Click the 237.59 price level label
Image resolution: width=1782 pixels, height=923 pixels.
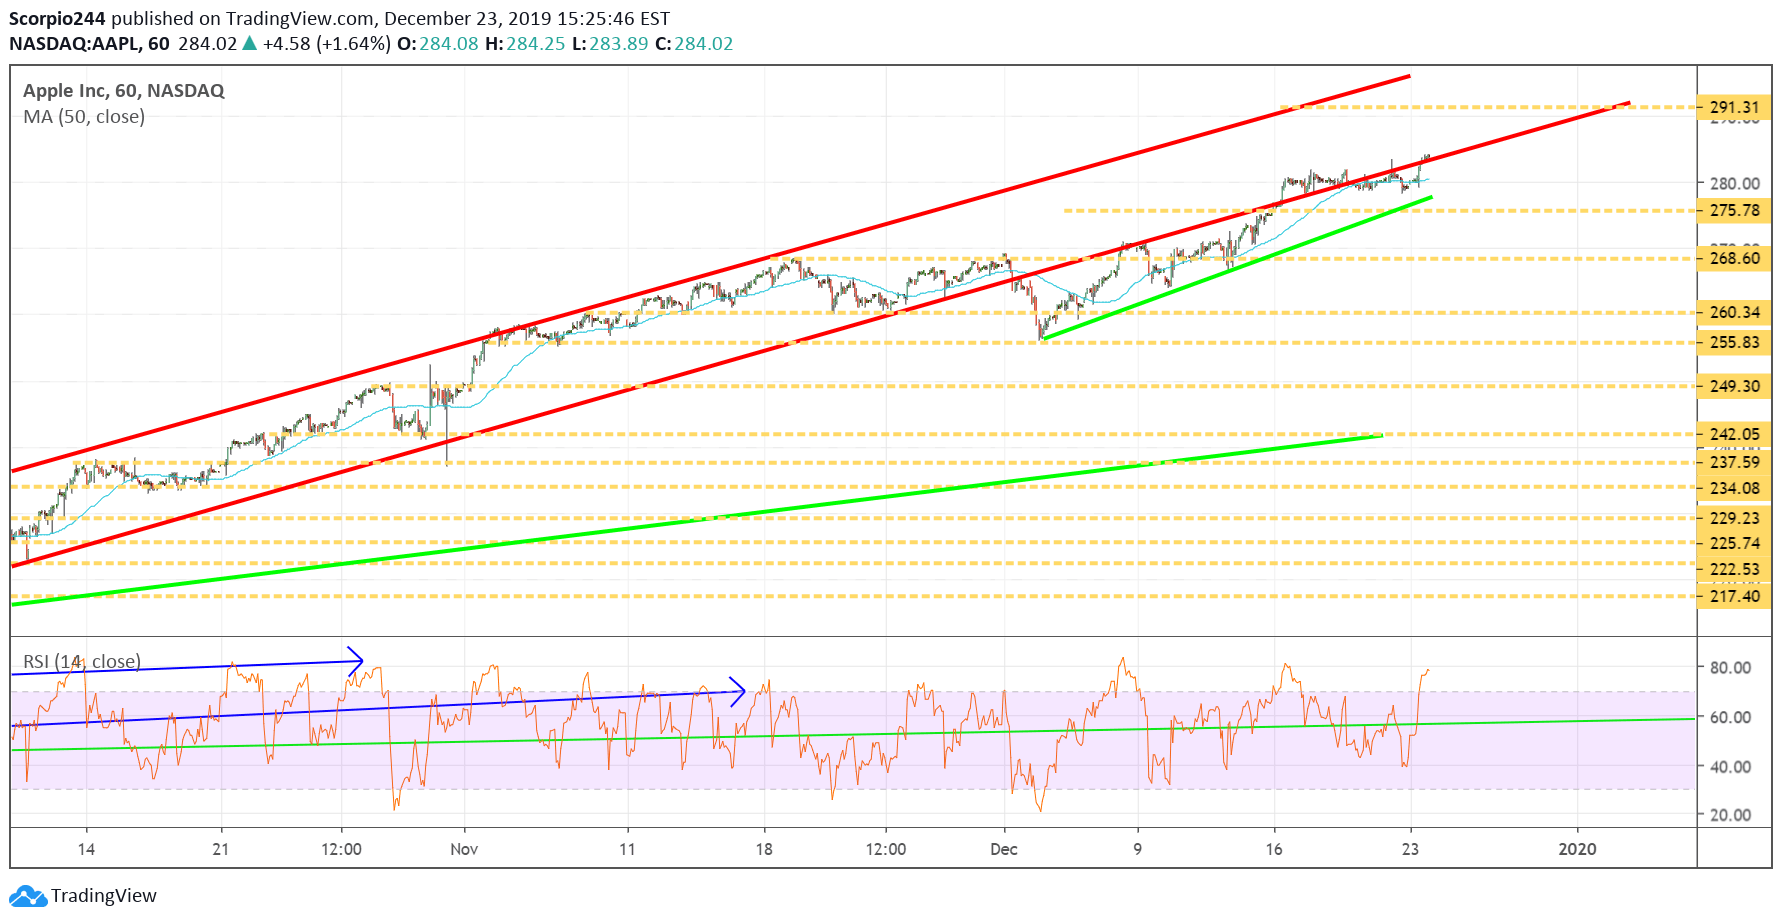[1734, 462]
